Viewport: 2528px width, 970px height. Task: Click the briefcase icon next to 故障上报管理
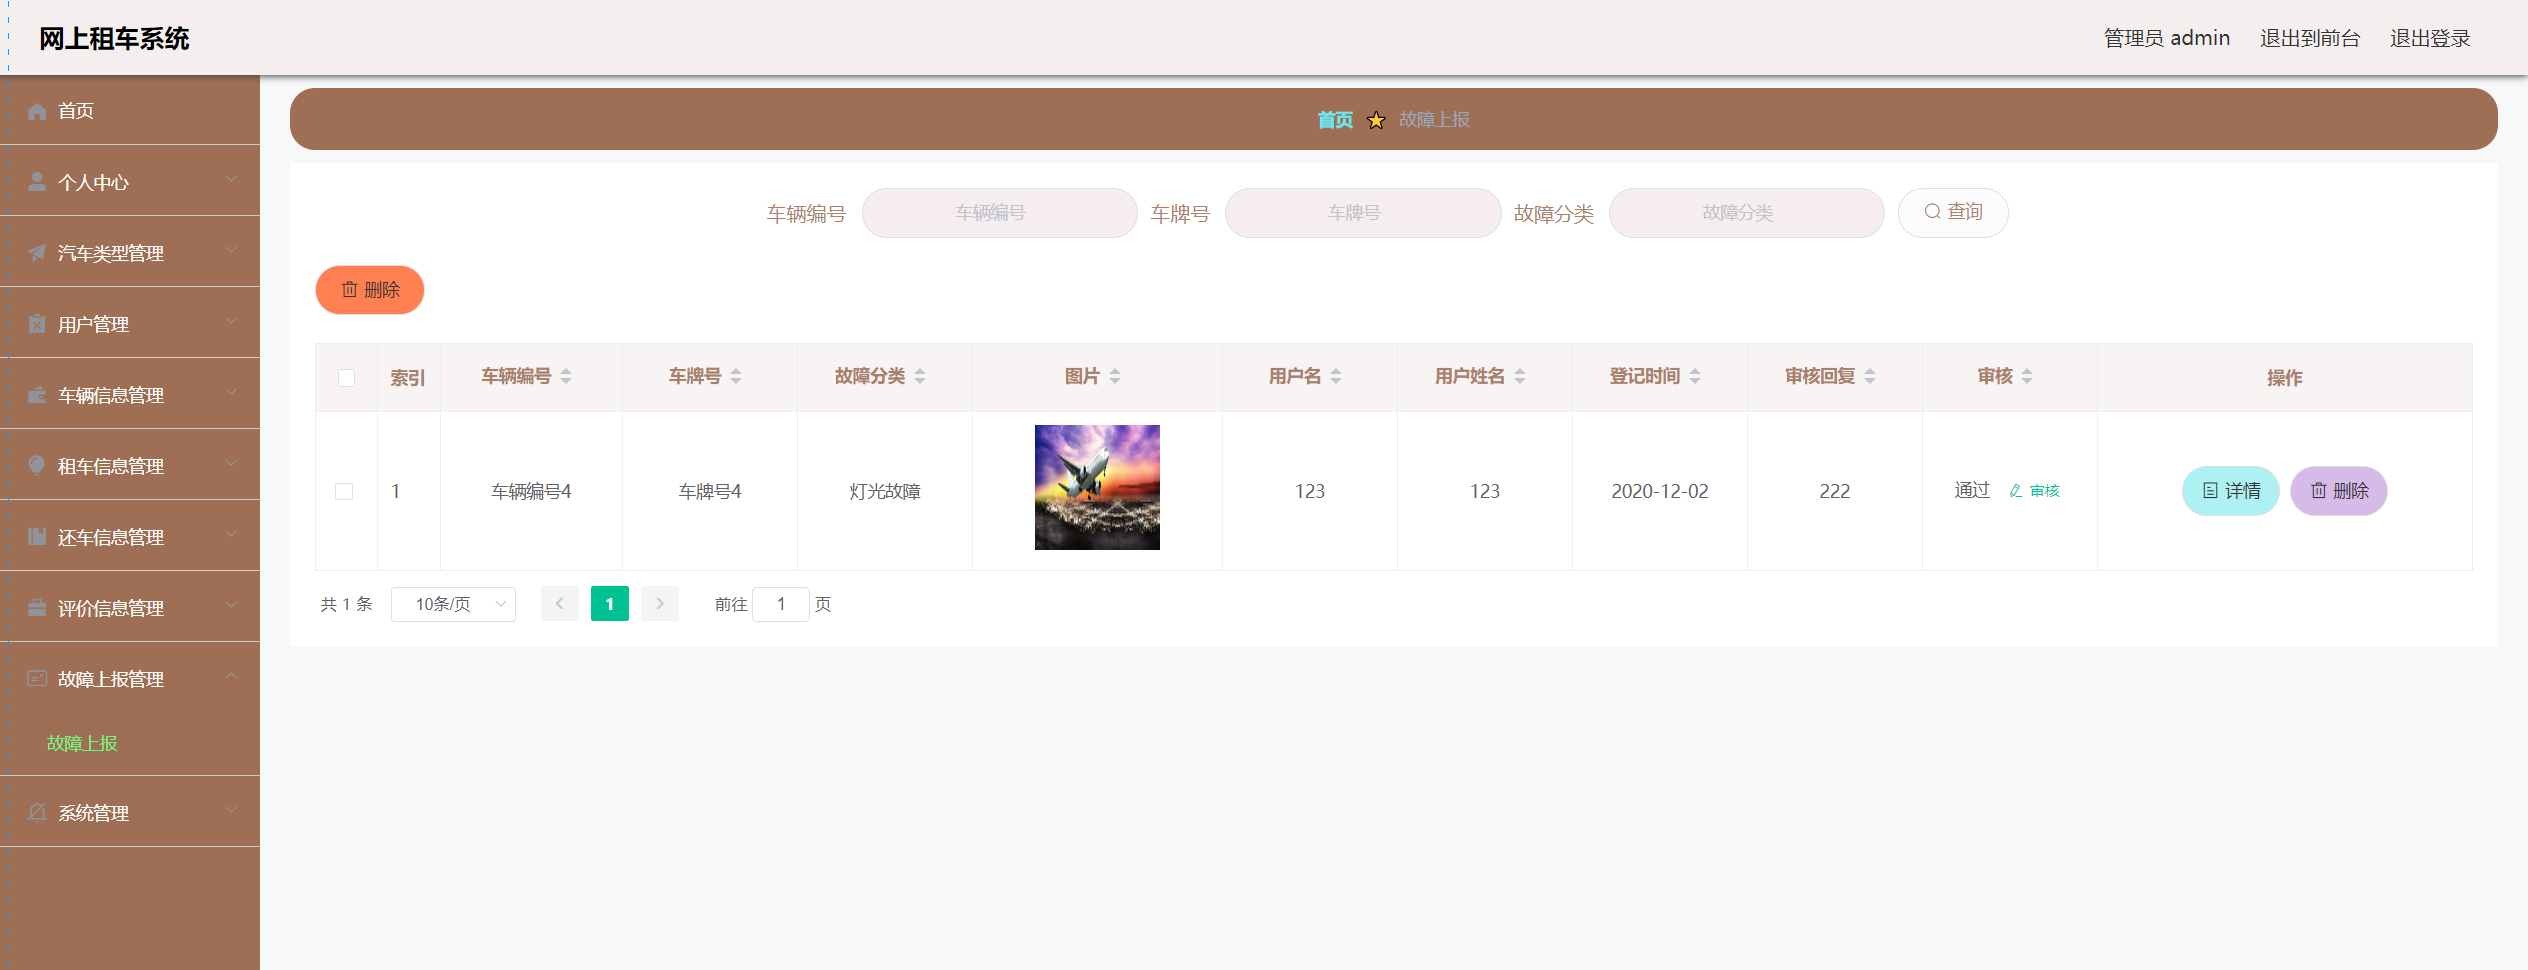pyautogui.click(x=36, y=678)
